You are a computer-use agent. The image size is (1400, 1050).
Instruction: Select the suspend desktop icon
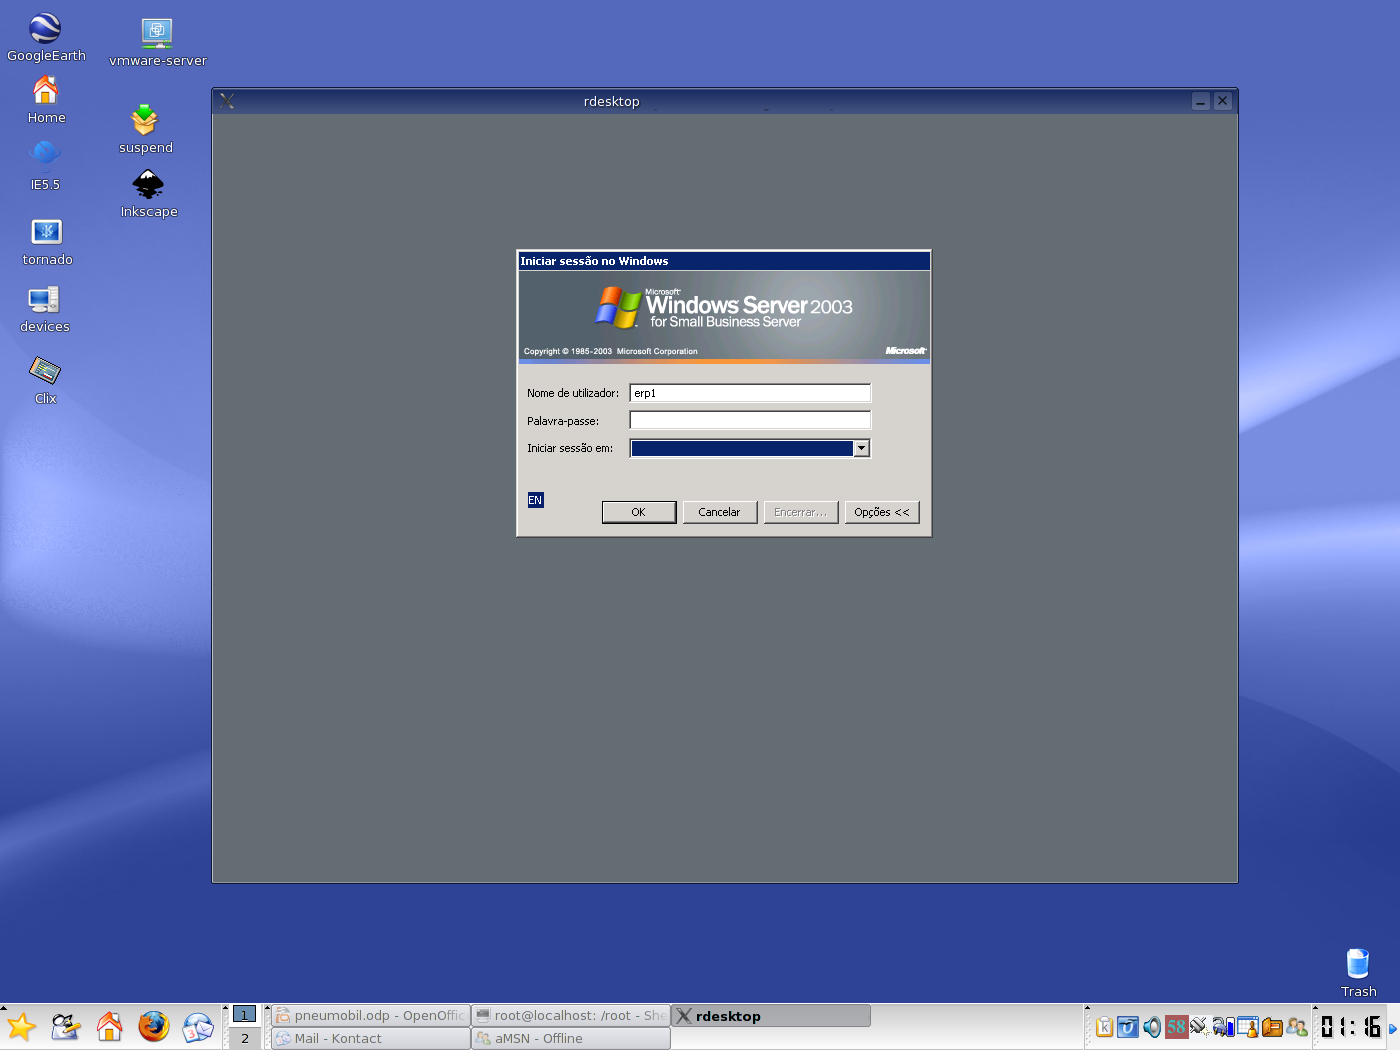tap(145, 129)
